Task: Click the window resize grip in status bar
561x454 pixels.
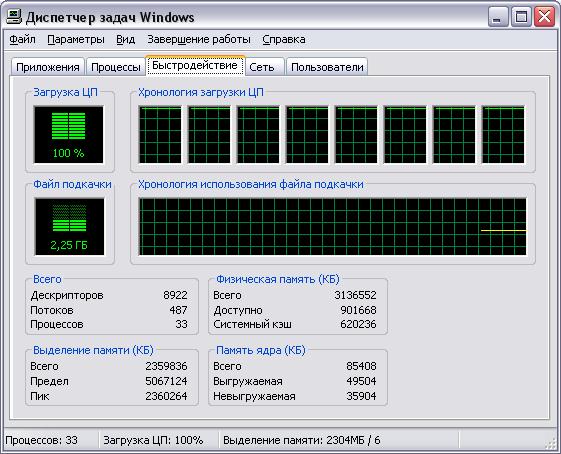Action: point(551,444)
